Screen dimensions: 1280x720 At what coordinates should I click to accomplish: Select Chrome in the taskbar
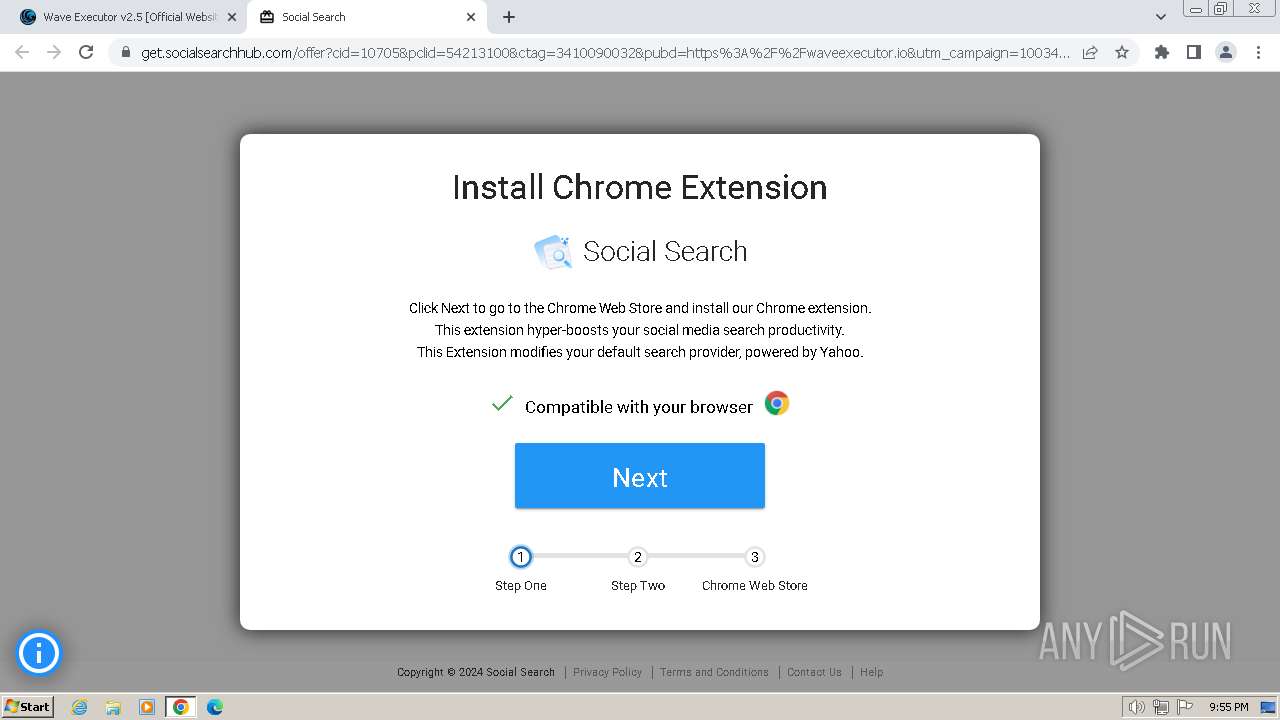tap(181, 707)
